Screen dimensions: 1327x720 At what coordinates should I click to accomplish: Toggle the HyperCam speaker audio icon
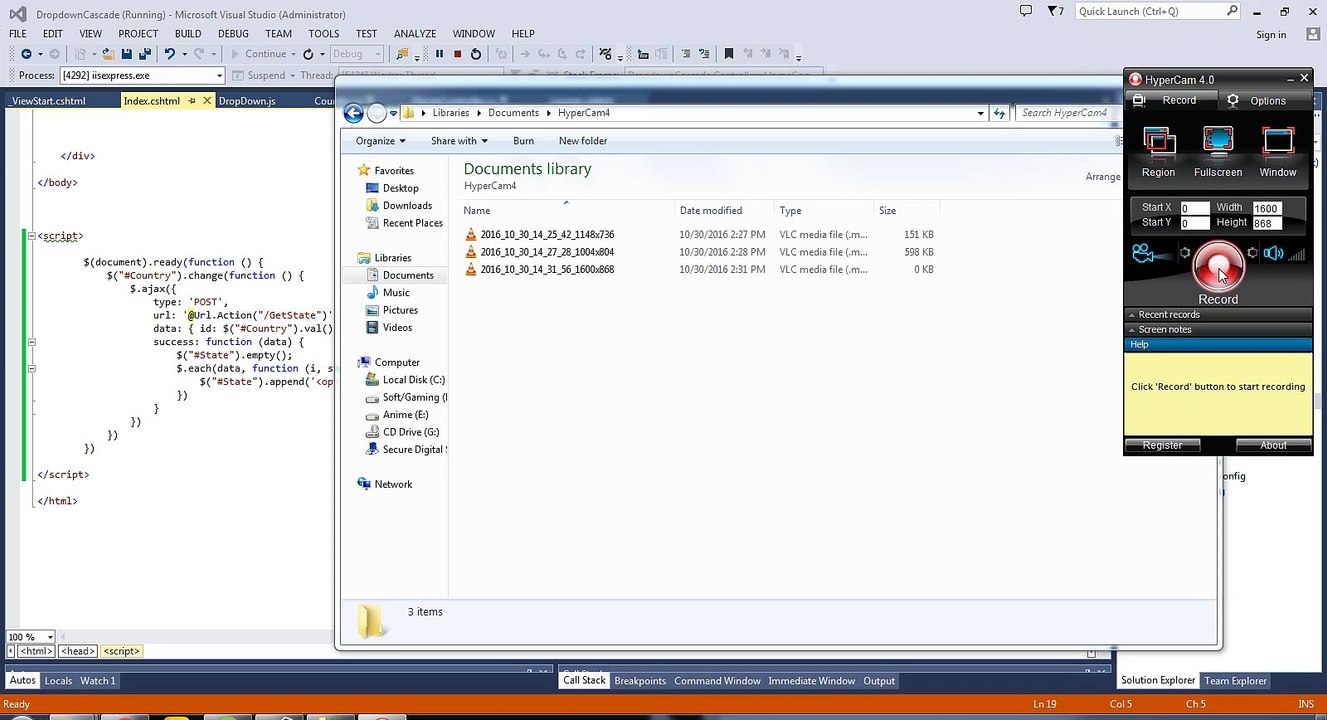click(1272, 254)
